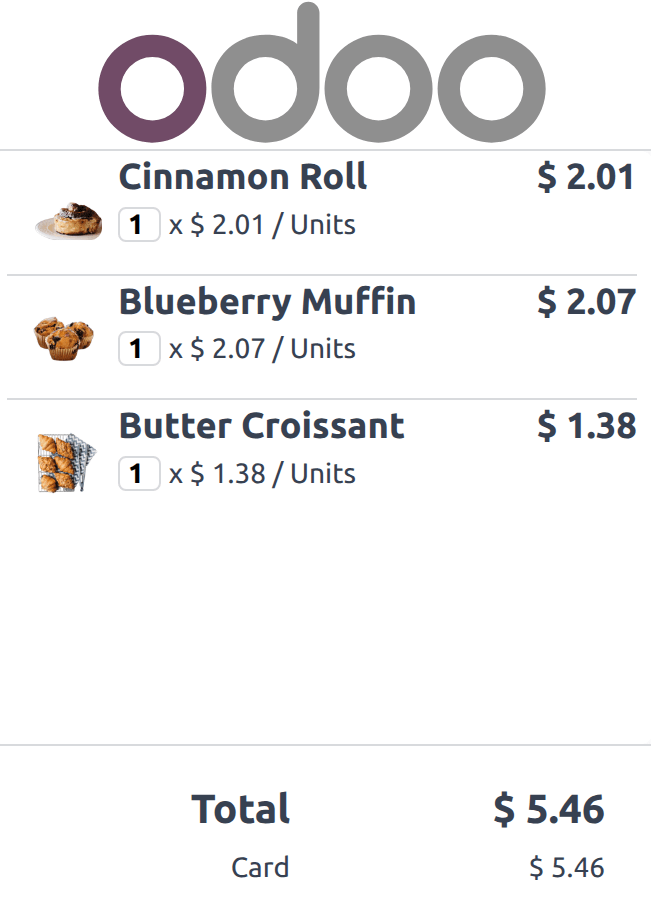Image resolution: width=651 pixels, height=902 pixels.
Task: Click the Butter Croissant unit price text
Action: pyautogui.click(x=263, y=473)
